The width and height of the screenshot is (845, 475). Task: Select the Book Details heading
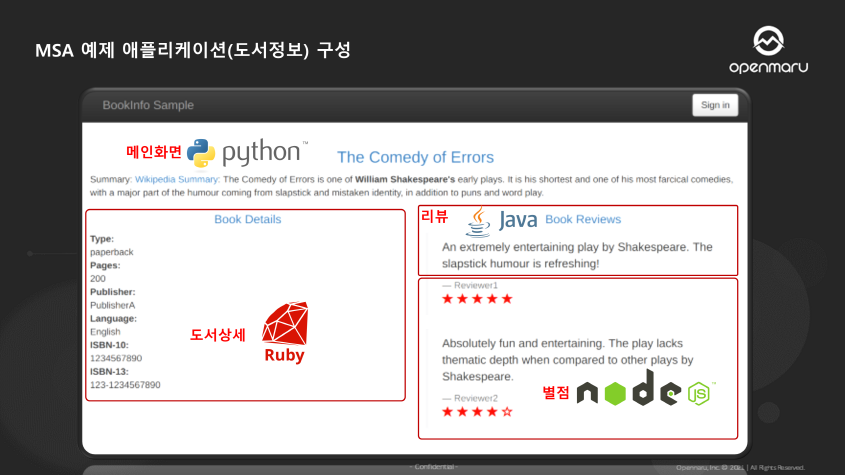point(247,219)
